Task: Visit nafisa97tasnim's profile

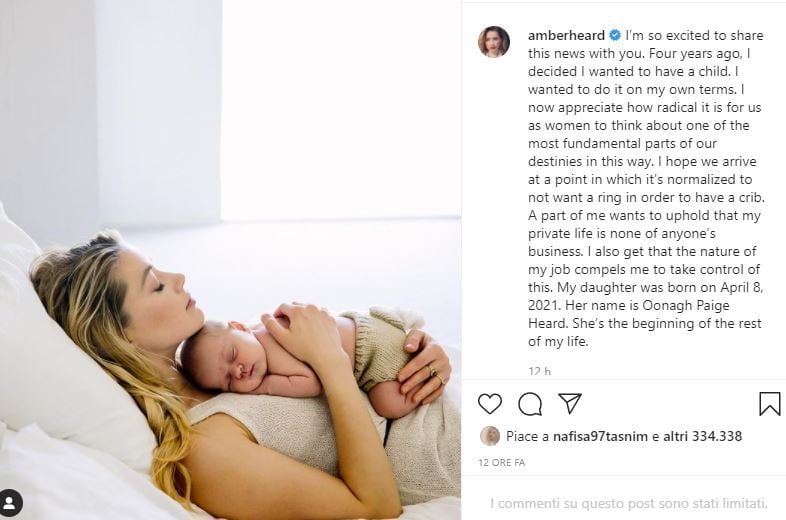Action: pyautogui.click(x=600, y=436)
